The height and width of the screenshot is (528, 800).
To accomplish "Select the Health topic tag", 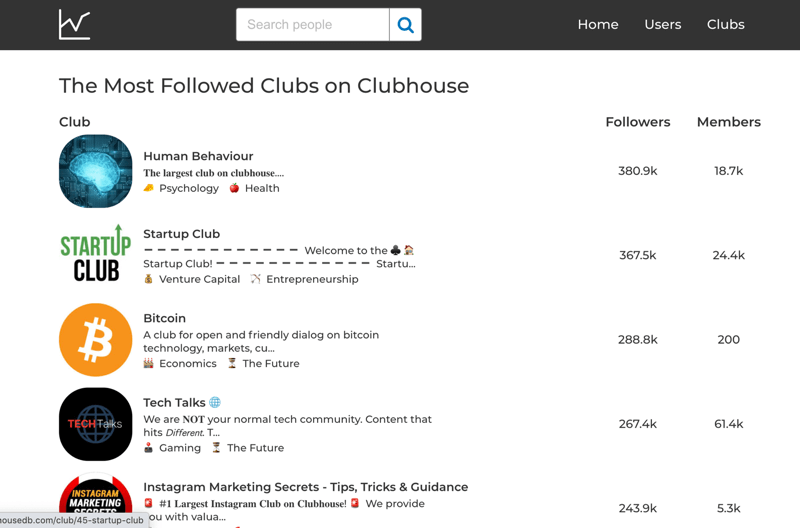I will pyautogui.click(x=262, y=188).
